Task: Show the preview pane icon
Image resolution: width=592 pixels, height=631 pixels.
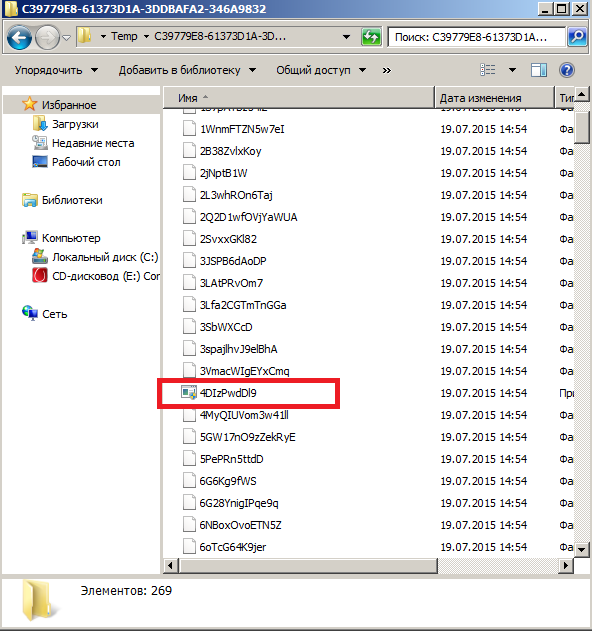Action: click(538, 70)
